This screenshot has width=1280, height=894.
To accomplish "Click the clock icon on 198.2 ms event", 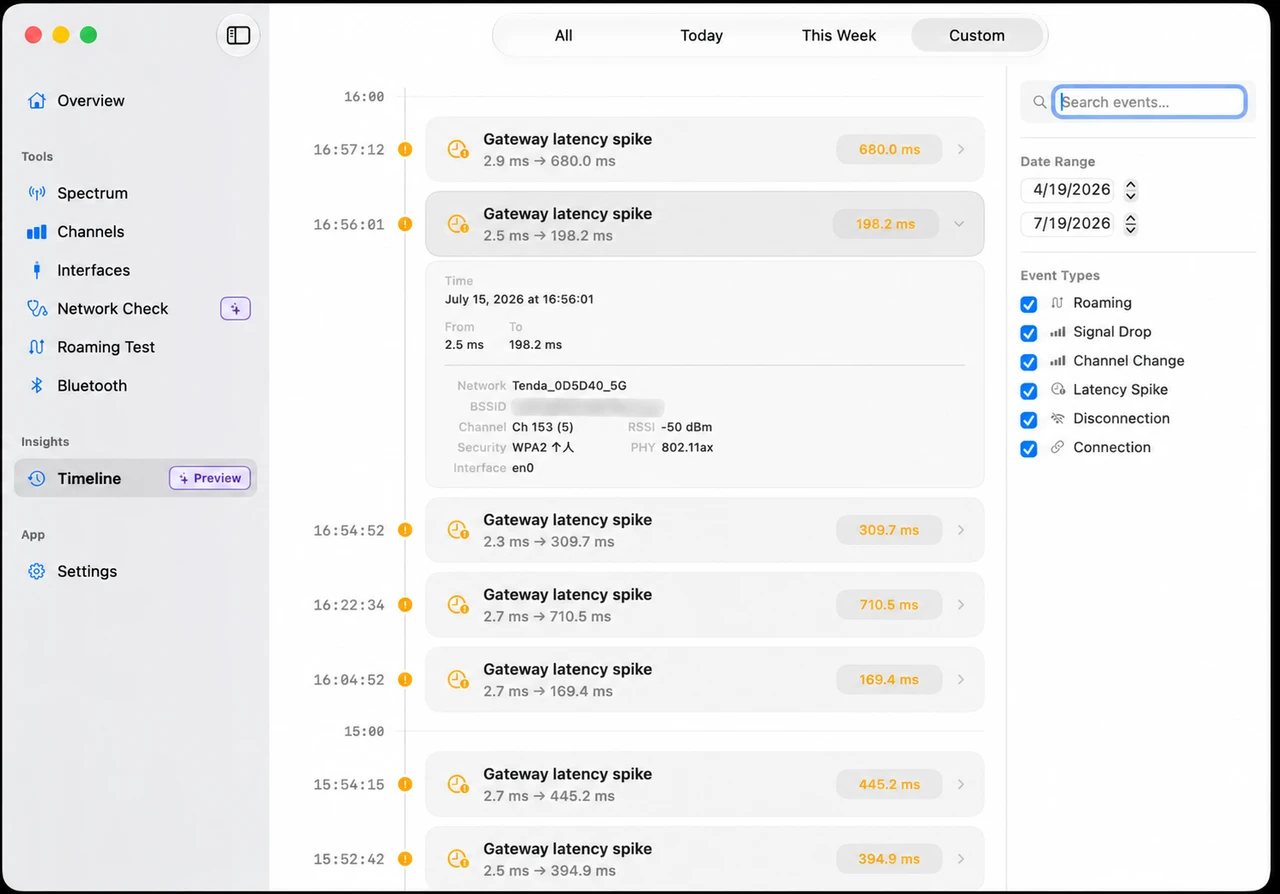I will [458, 224].
